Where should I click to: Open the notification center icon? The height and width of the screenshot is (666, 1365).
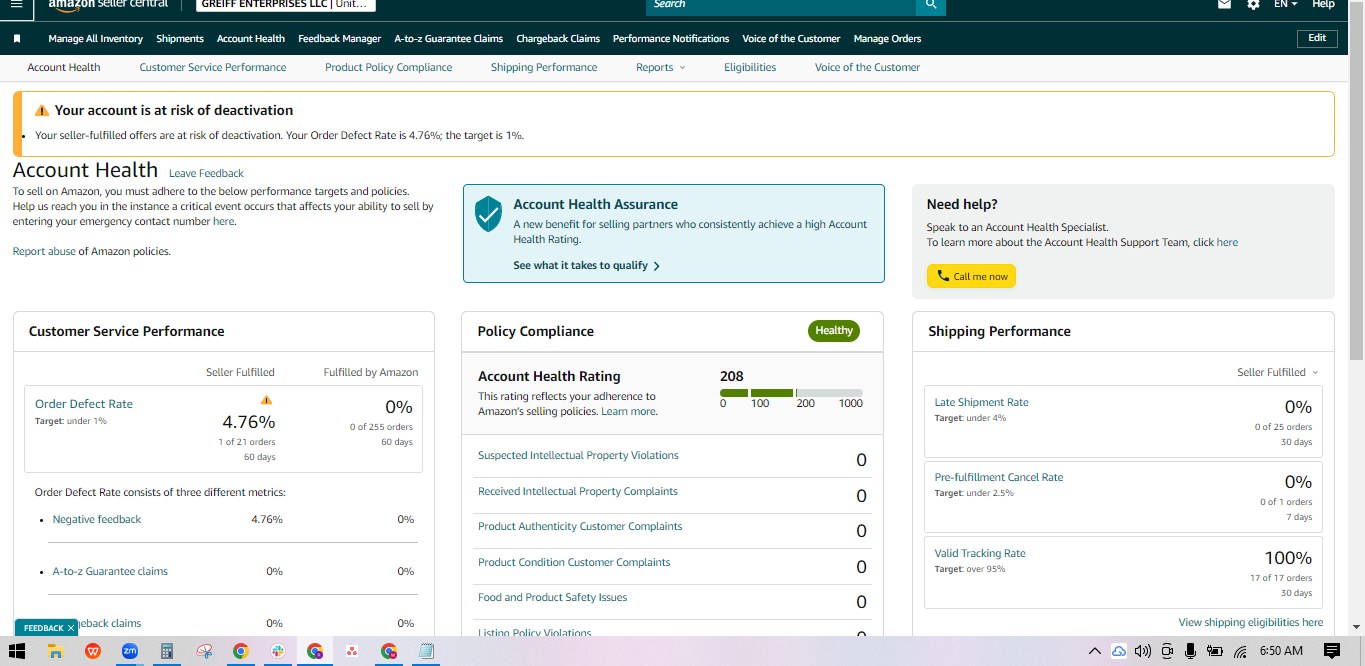tap(1331, 651)
